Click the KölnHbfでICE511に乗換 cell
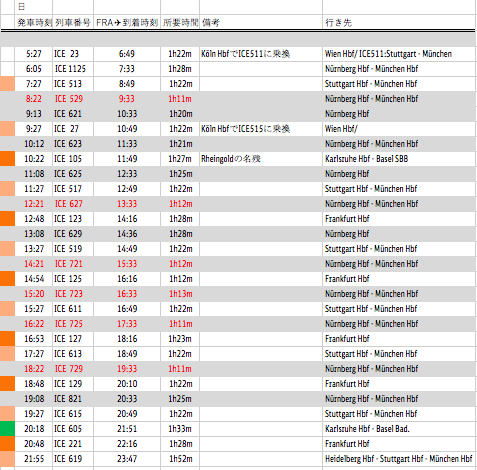477x470 pixels. point(261,54)
